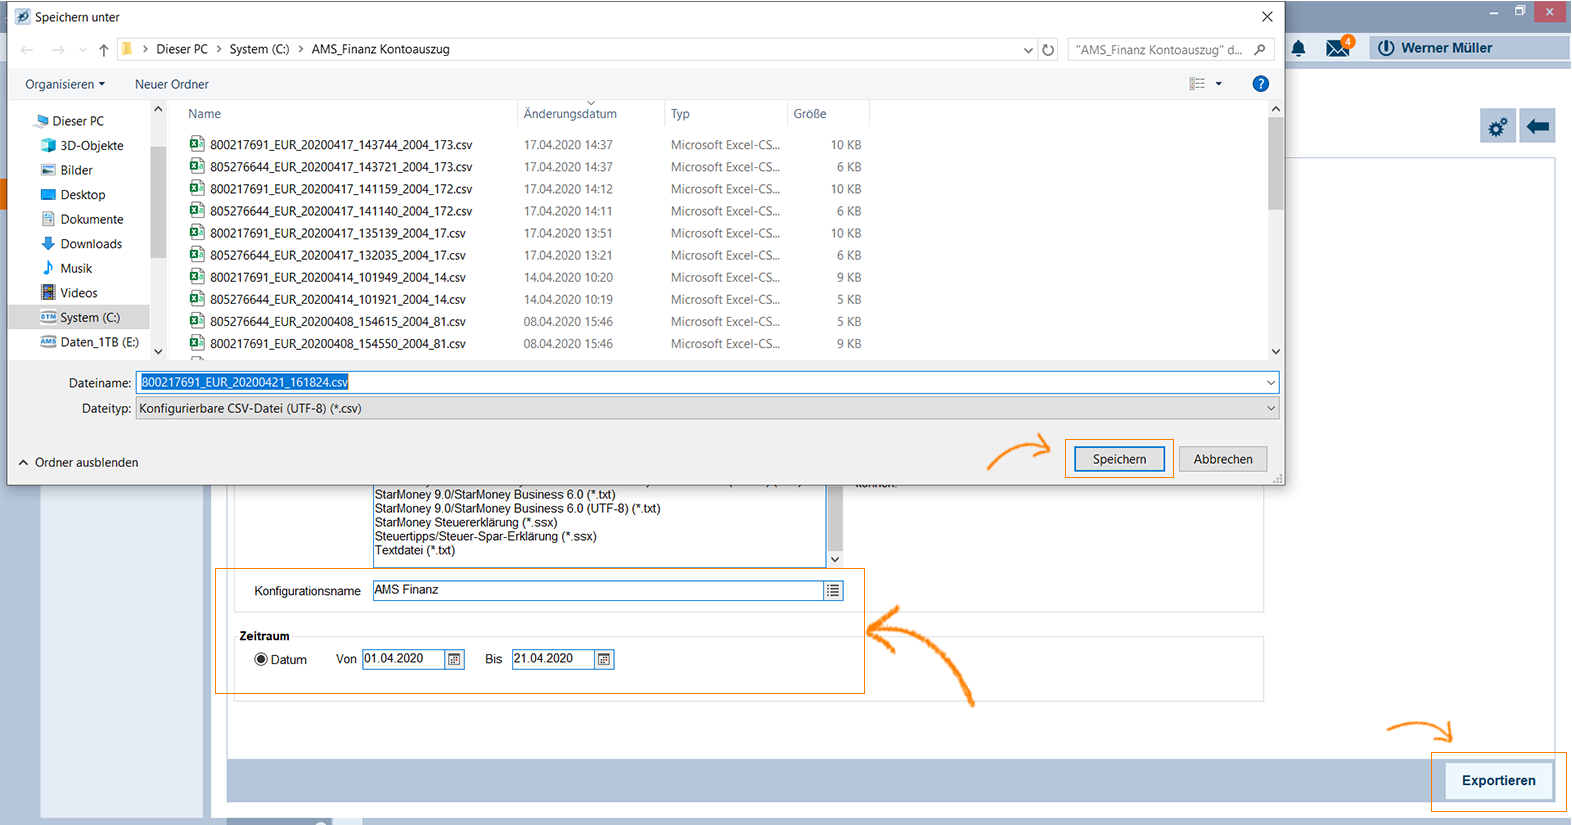The height and width of the screenshot is (825, 1572).
Task: Expand the Dateityp dropdown
Action: click(x=1270, y=408)
